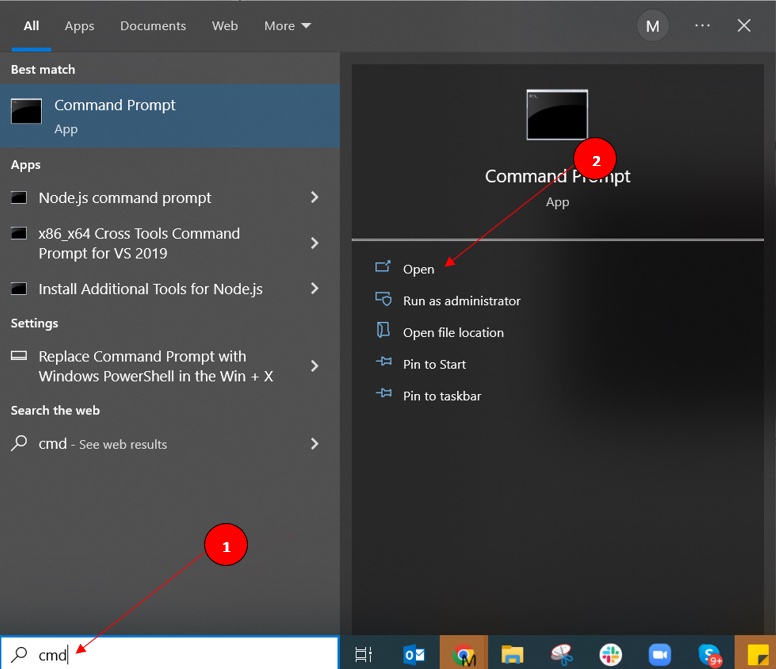
Task: Select x86_x64 Cross Tools Command Prompt result
Action: [148, 243]
